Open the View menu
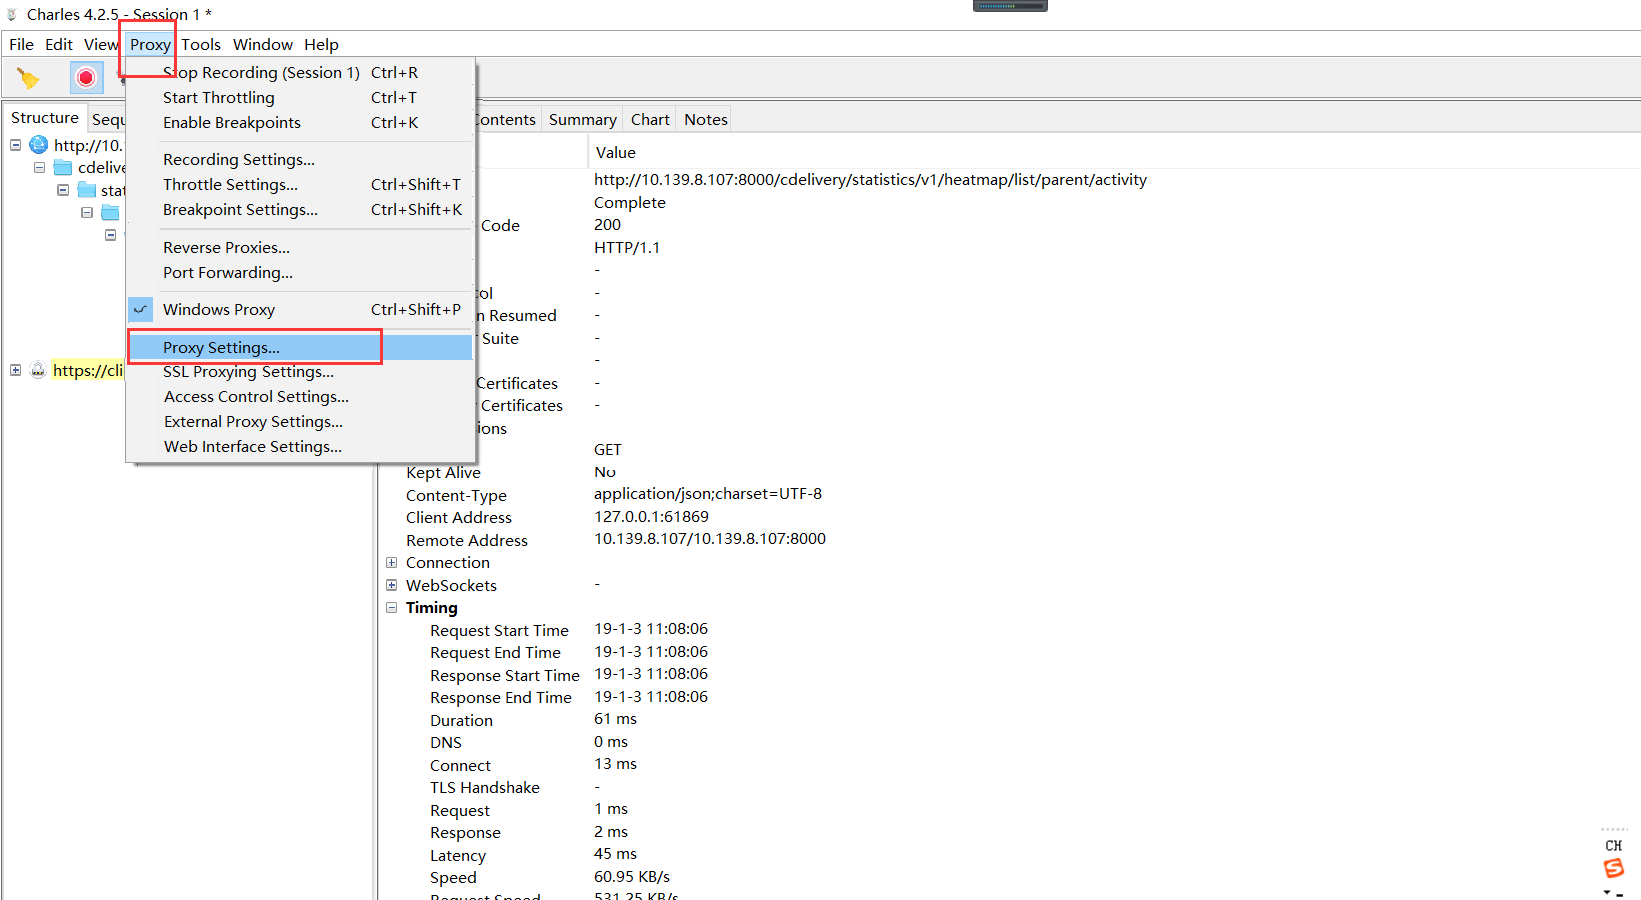Image resolution: width=1641 pixels, height=900 pixels. click(x=101, y=44)
